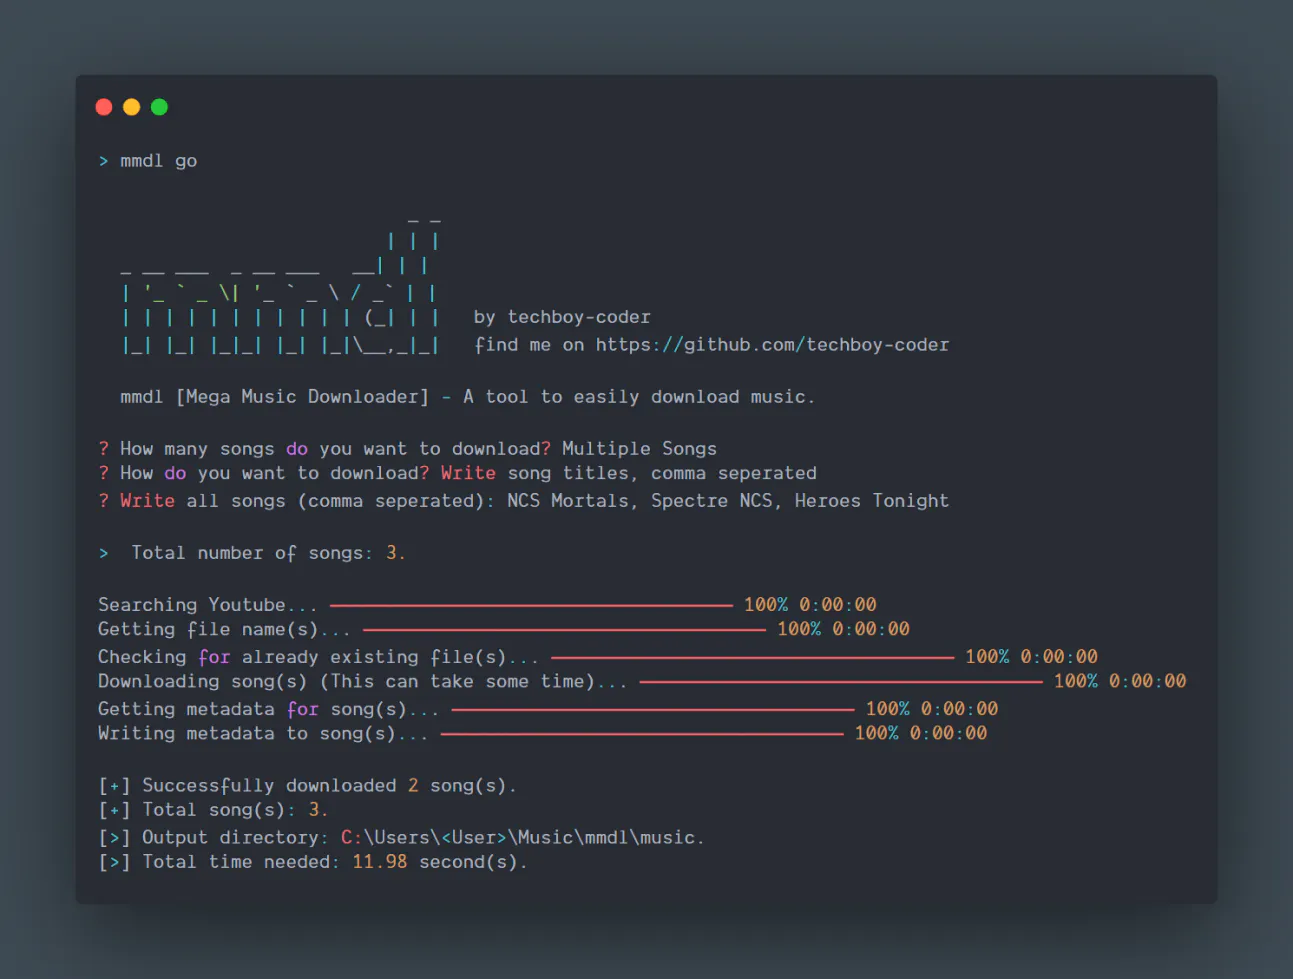Click the 'Searching Youtube' progress bar

coord(531,605)
